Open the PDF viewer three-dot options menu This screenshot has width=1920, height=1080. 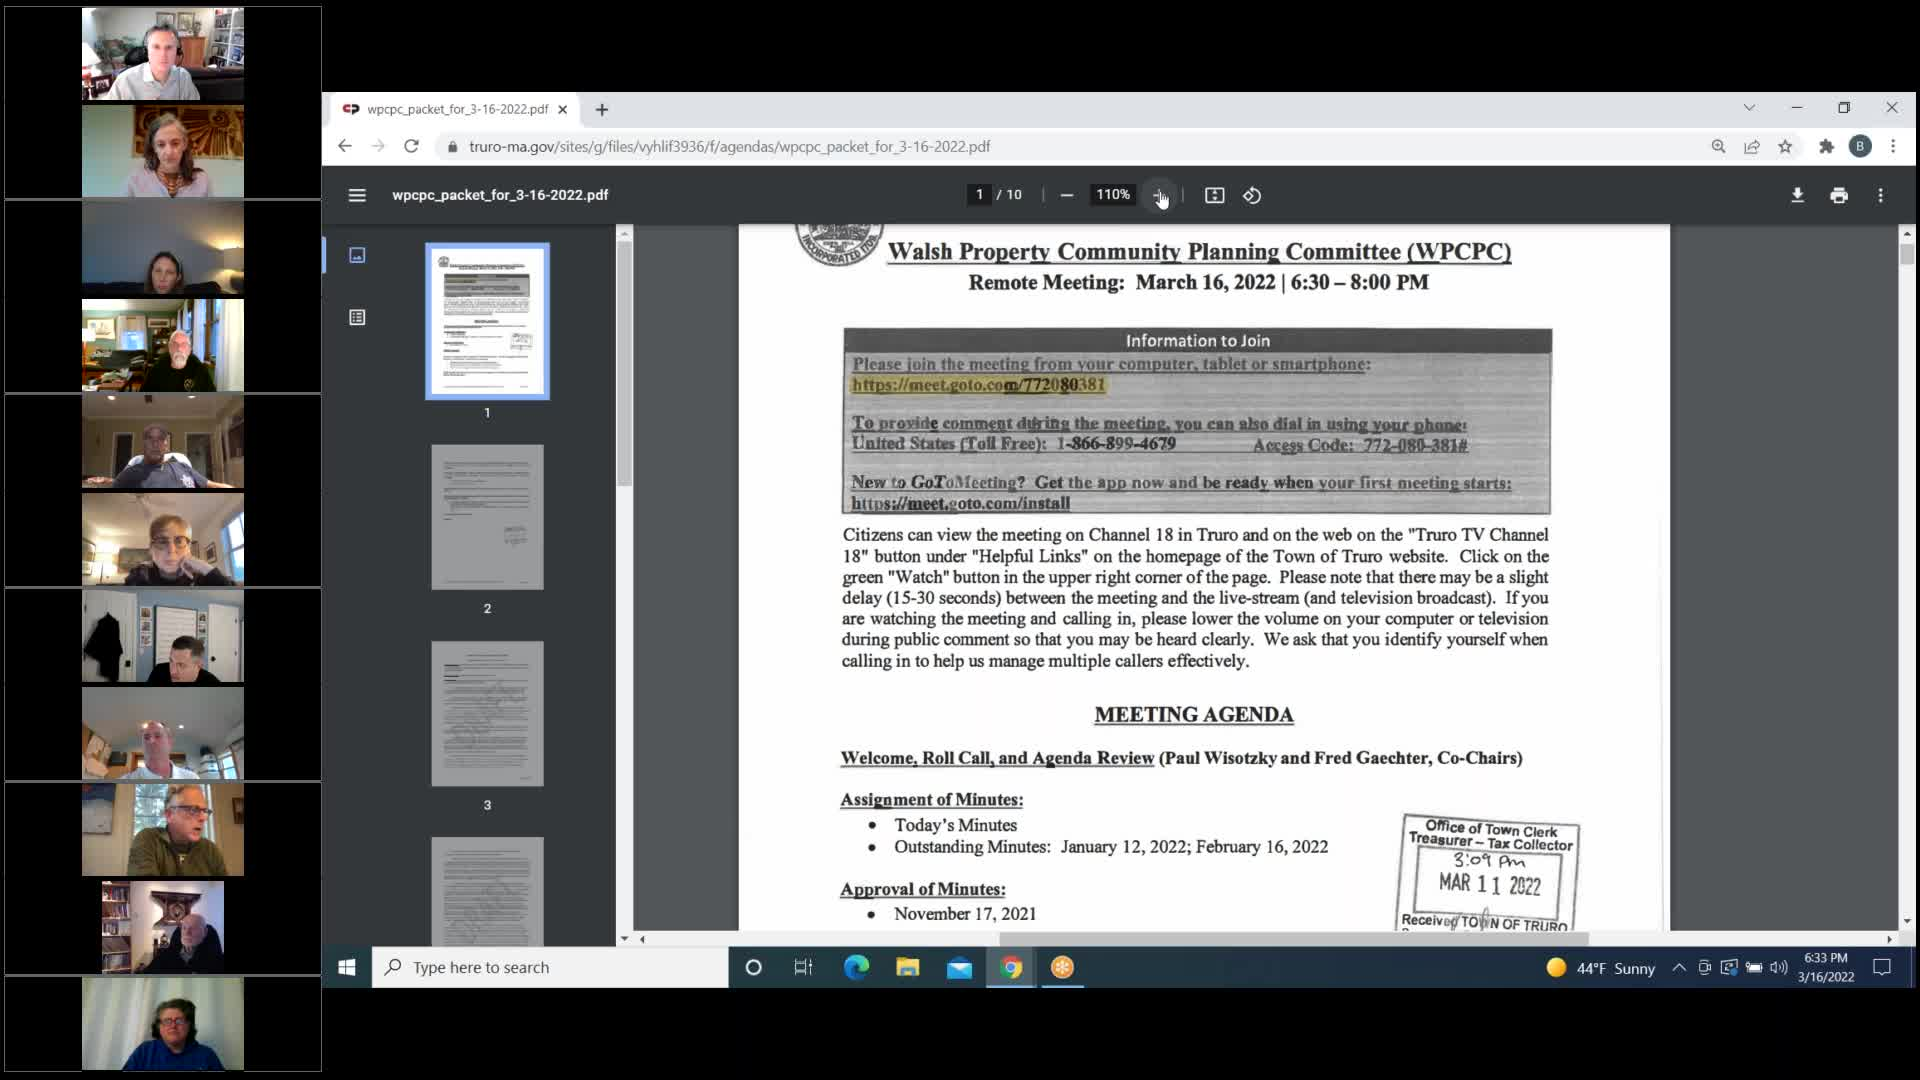pos(1881,195)
